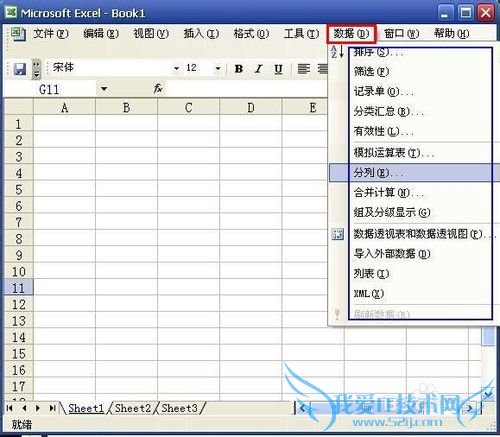Select highlighted 分列(E) menu item
Screen dimensions: 500x437
click(413, 173)
